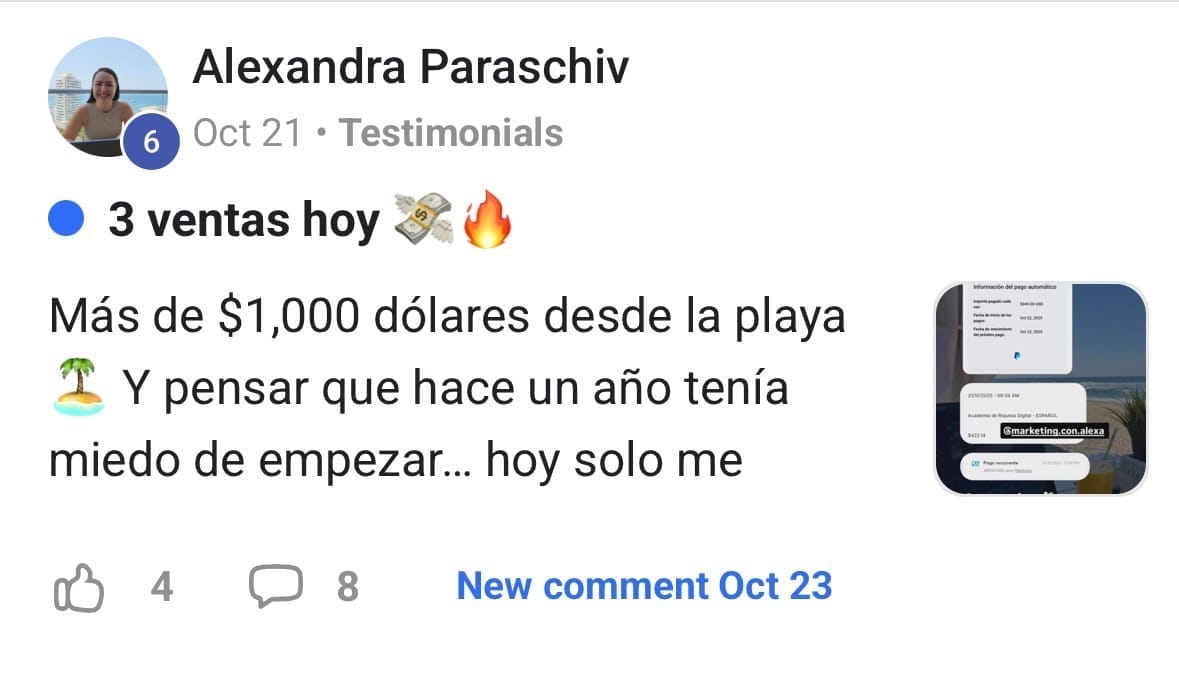
Task: Open the post titled 3 ventas hoy
Action: point(244,220)
